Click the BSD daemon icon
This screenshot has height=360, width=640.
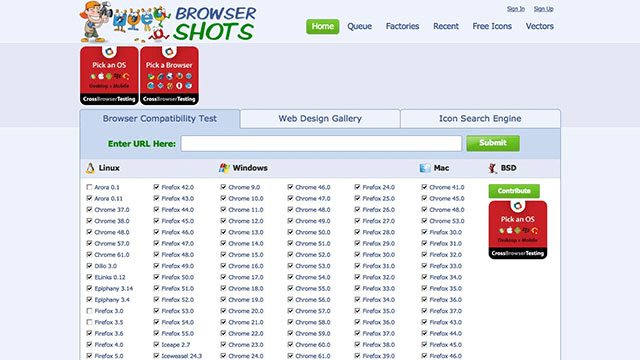click(x=493, y=168)
